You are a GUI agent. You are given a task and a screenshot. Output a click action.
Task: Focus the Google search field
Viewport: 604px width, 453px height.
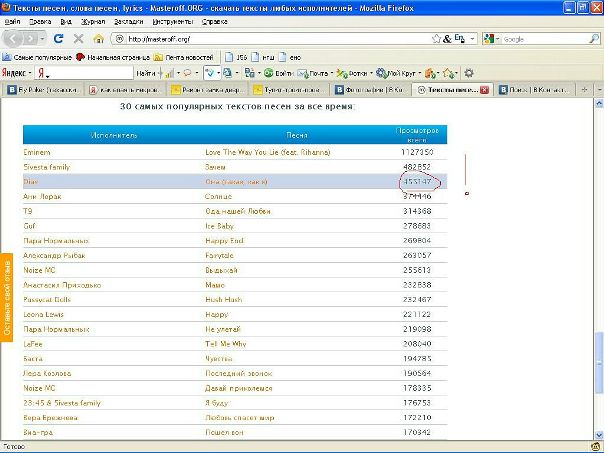coord(545,39)
